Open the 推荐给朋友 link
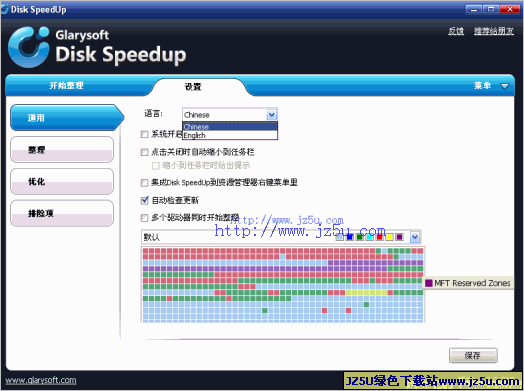Screen dimensions: 524x391 click(494, 31)
